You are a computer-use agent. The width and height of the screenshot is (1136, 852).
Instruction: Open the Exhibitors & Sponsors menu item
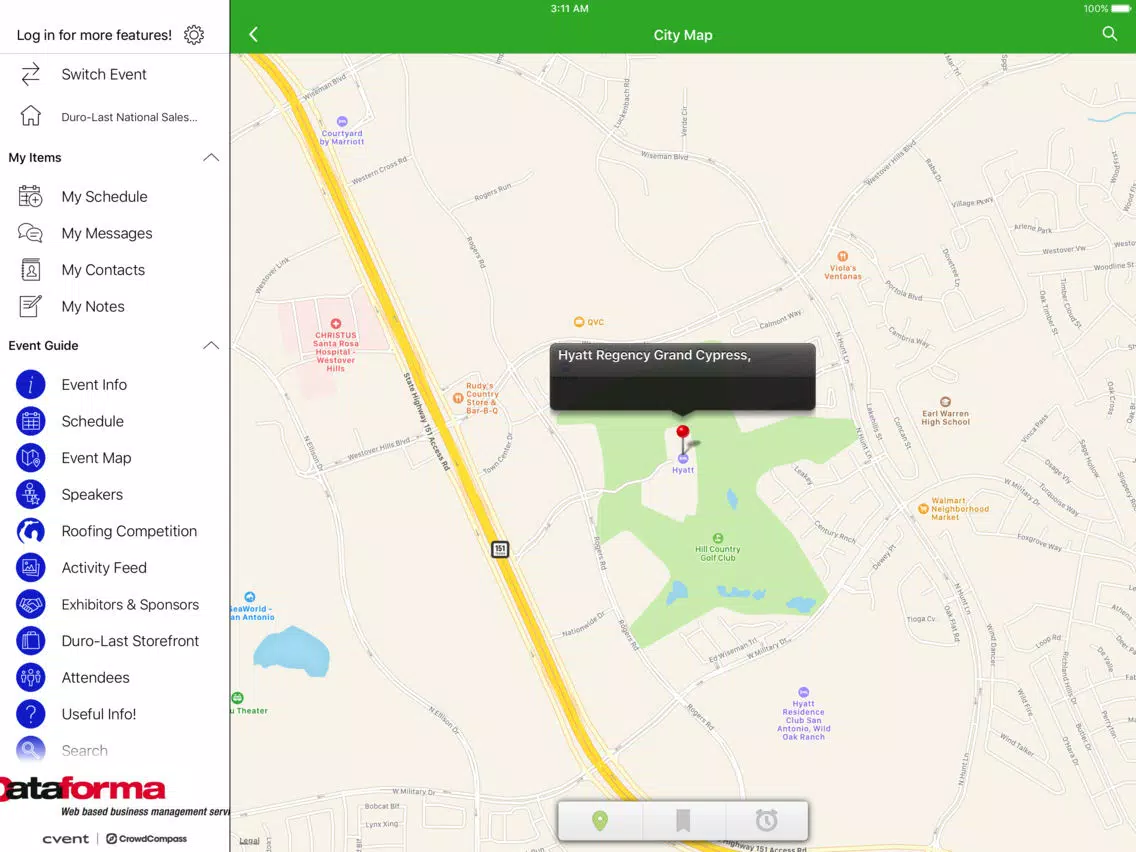coord(114,604)
